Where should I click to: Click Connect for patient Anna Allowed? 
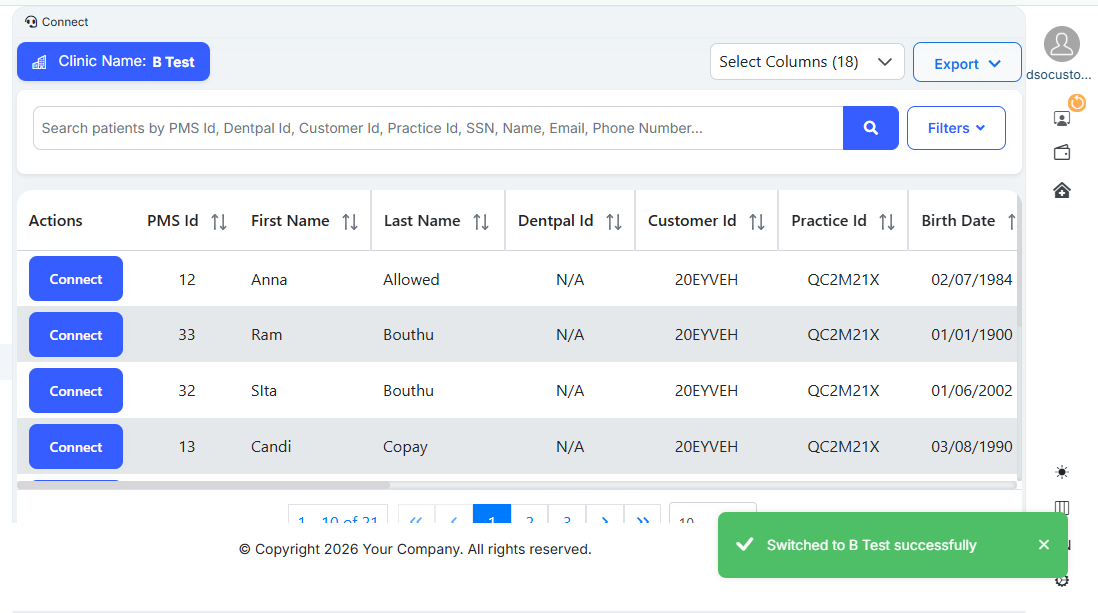coord(76,279)
